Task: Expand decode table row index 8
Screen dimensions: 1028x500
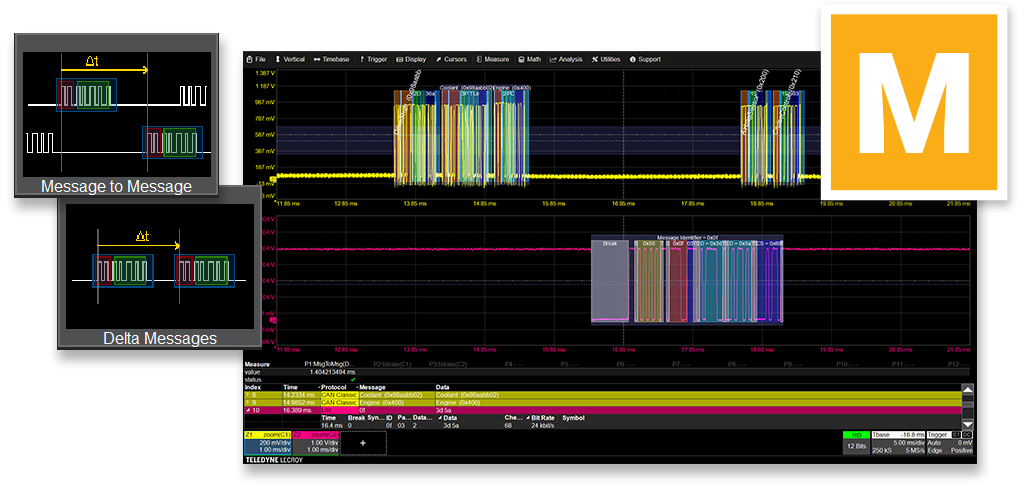Action: [250, 395]
